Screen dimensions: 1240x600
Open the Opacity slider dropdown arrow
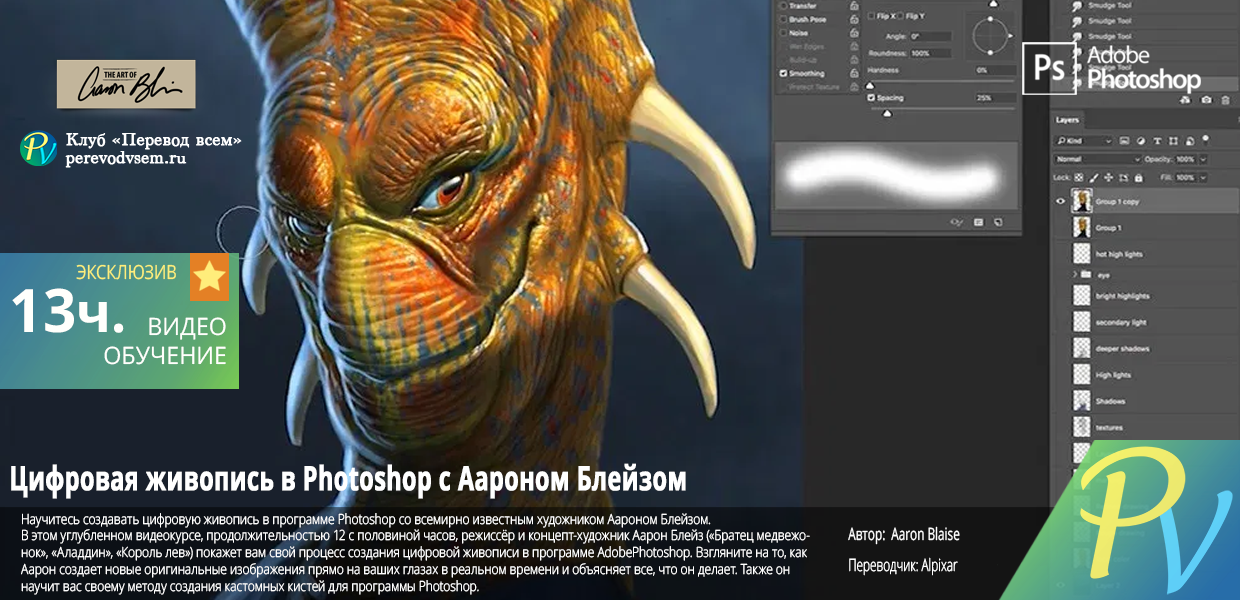(1203, 159)
